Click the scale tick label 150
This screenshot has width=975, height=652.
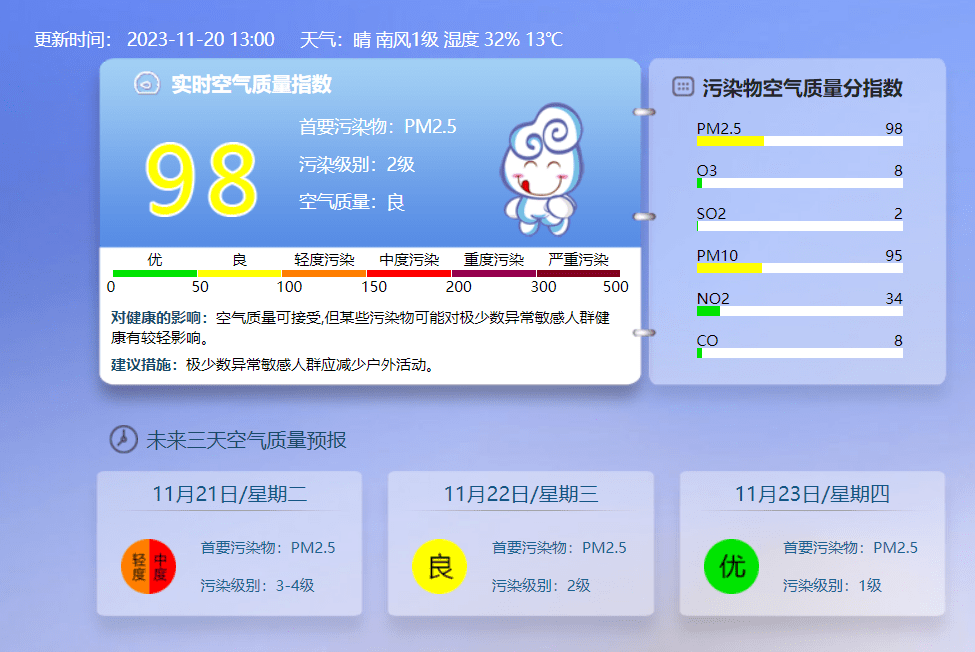374,287
